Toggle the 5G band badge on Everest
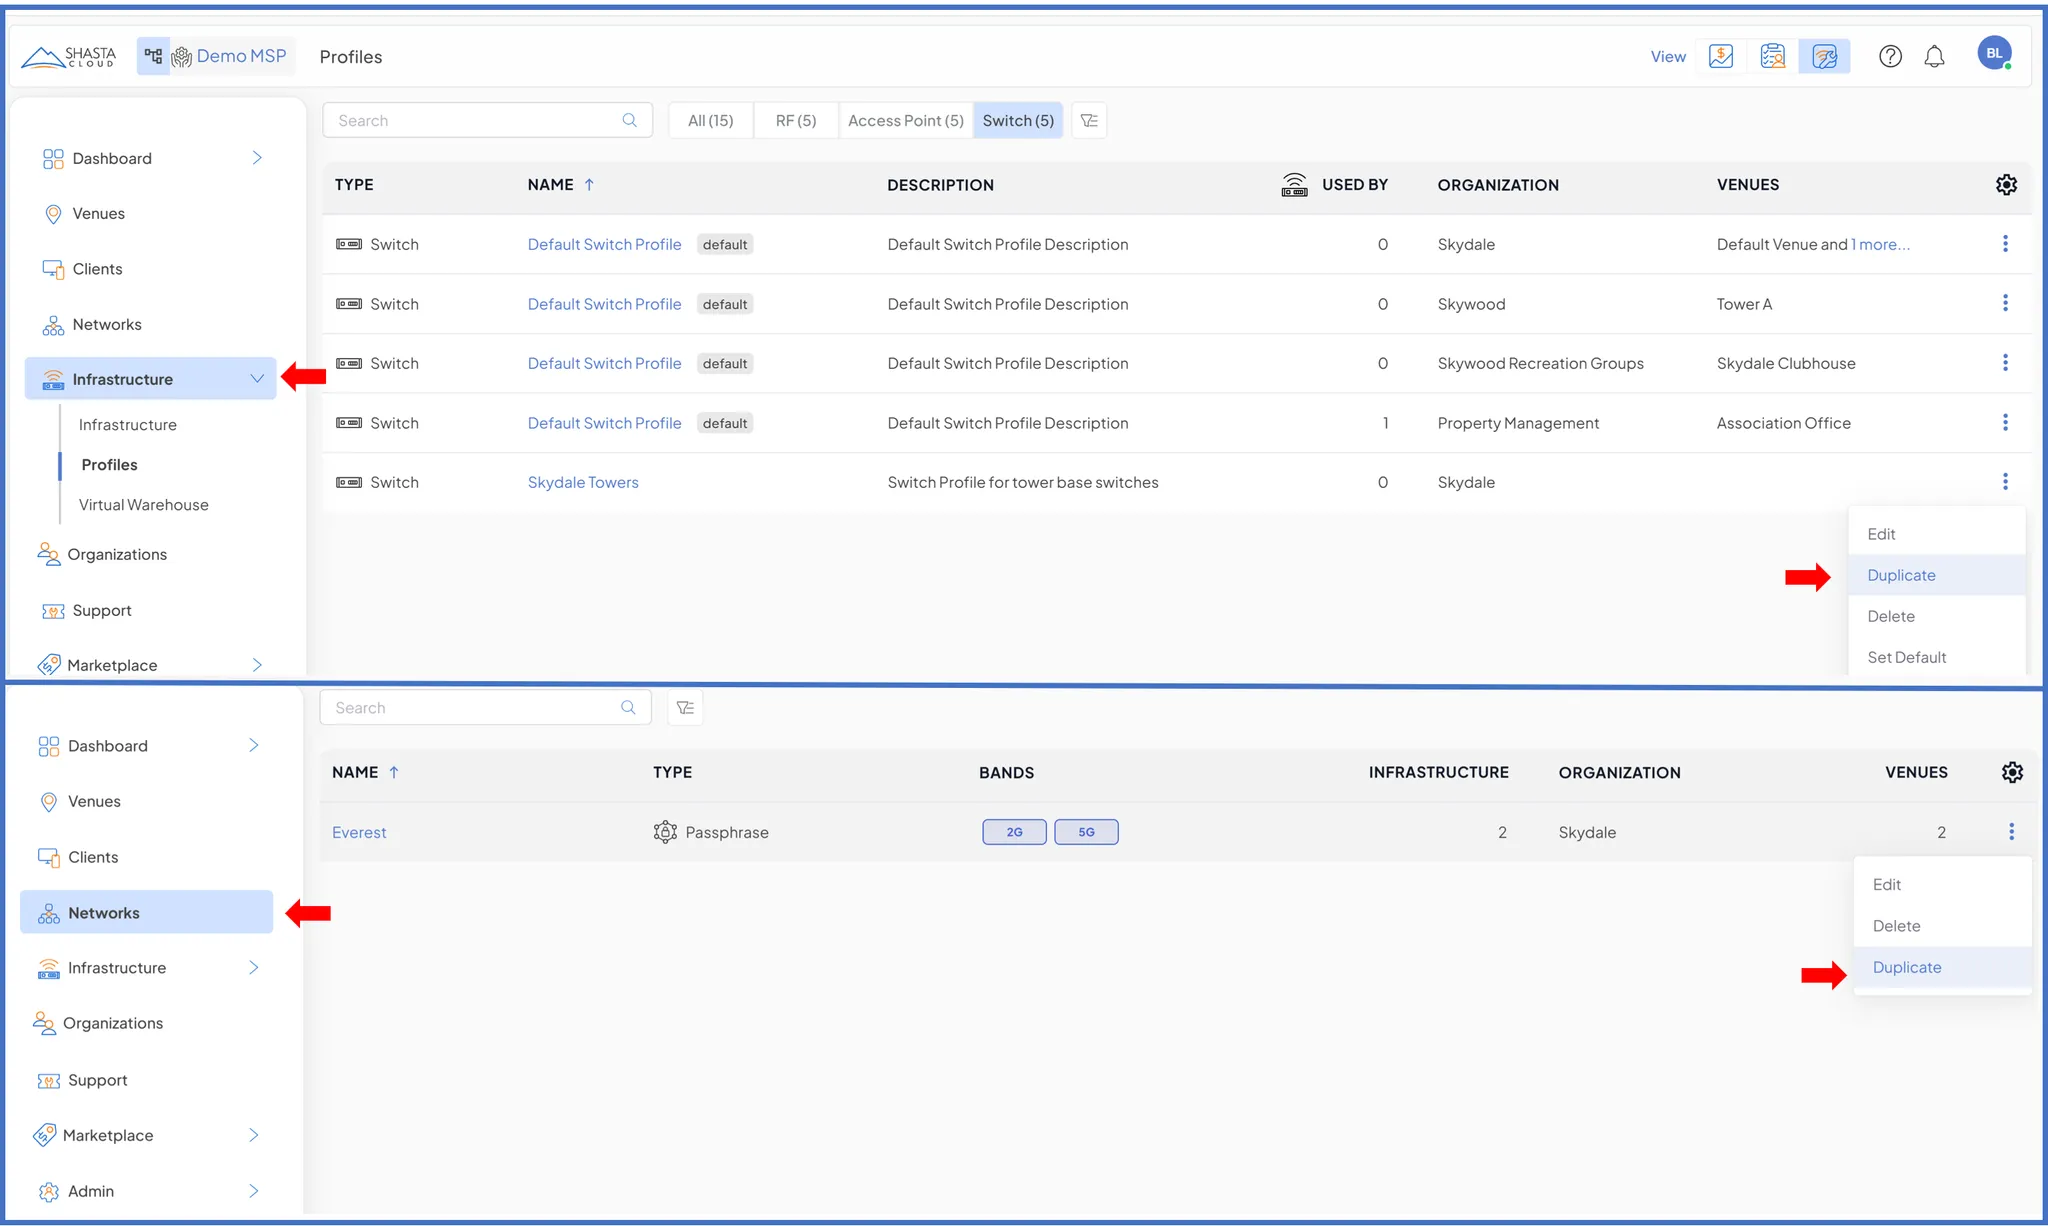 1086,832
